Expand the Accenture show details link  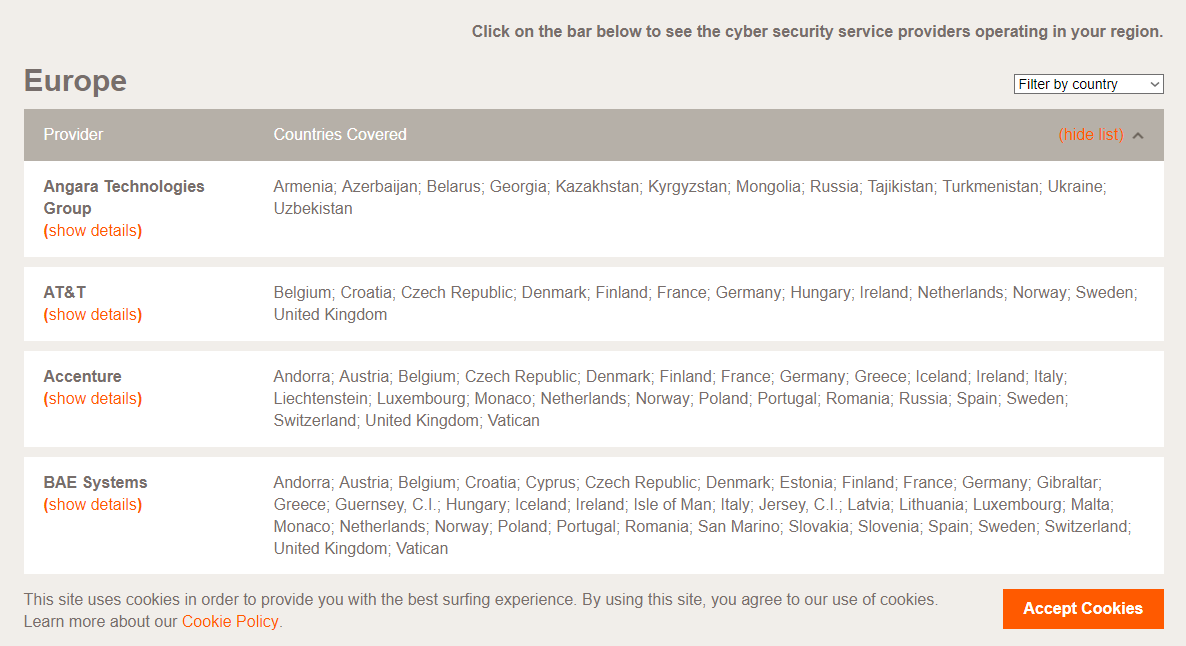click(x=93, y=399)
